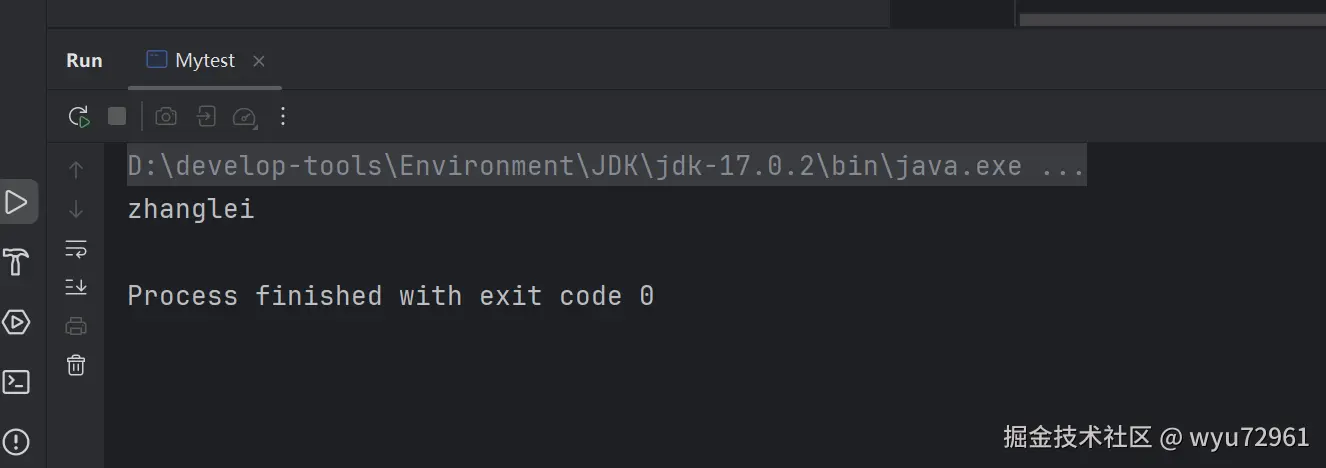Close the Mytest run tab
Image resolution: width=1326 pixels, height=468 pixels.
point(259,61)
